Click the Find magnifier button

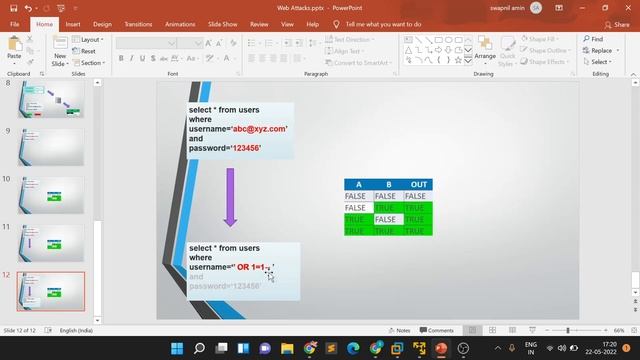[x=593, y=39]
